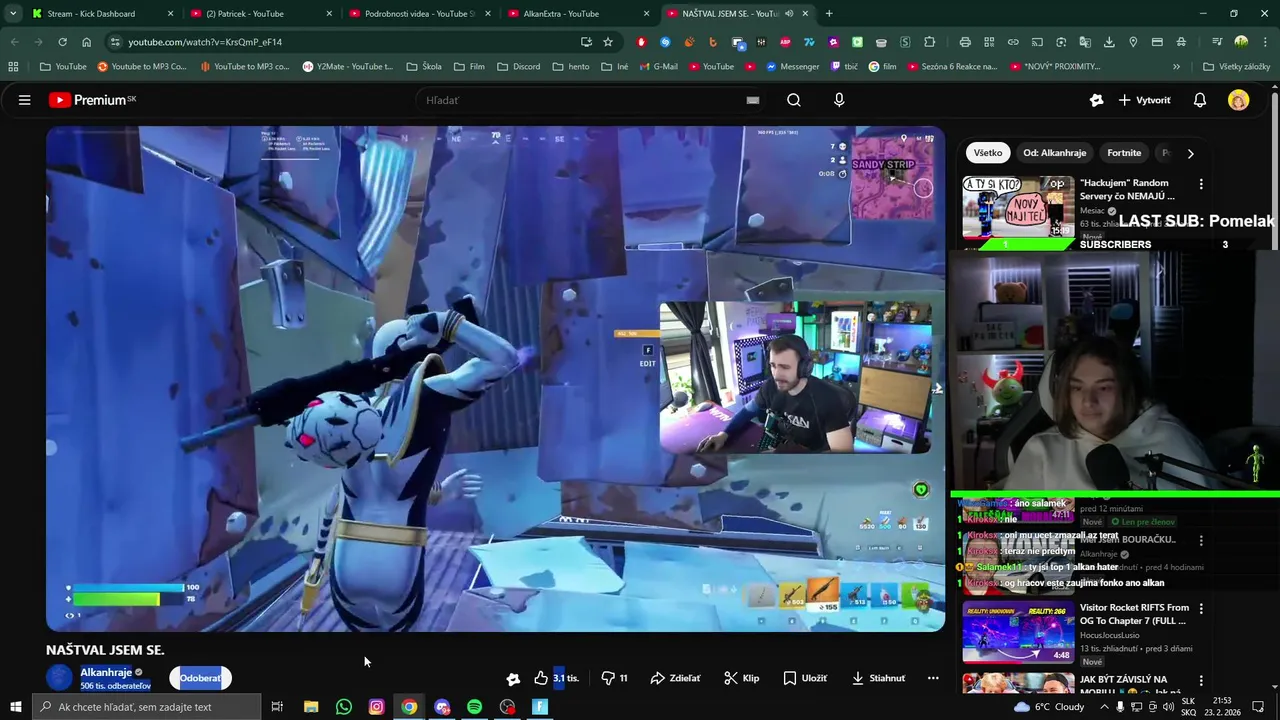Click the Zdieľať share button
Screen dimensions: 1280x720
tap(675, 678)
